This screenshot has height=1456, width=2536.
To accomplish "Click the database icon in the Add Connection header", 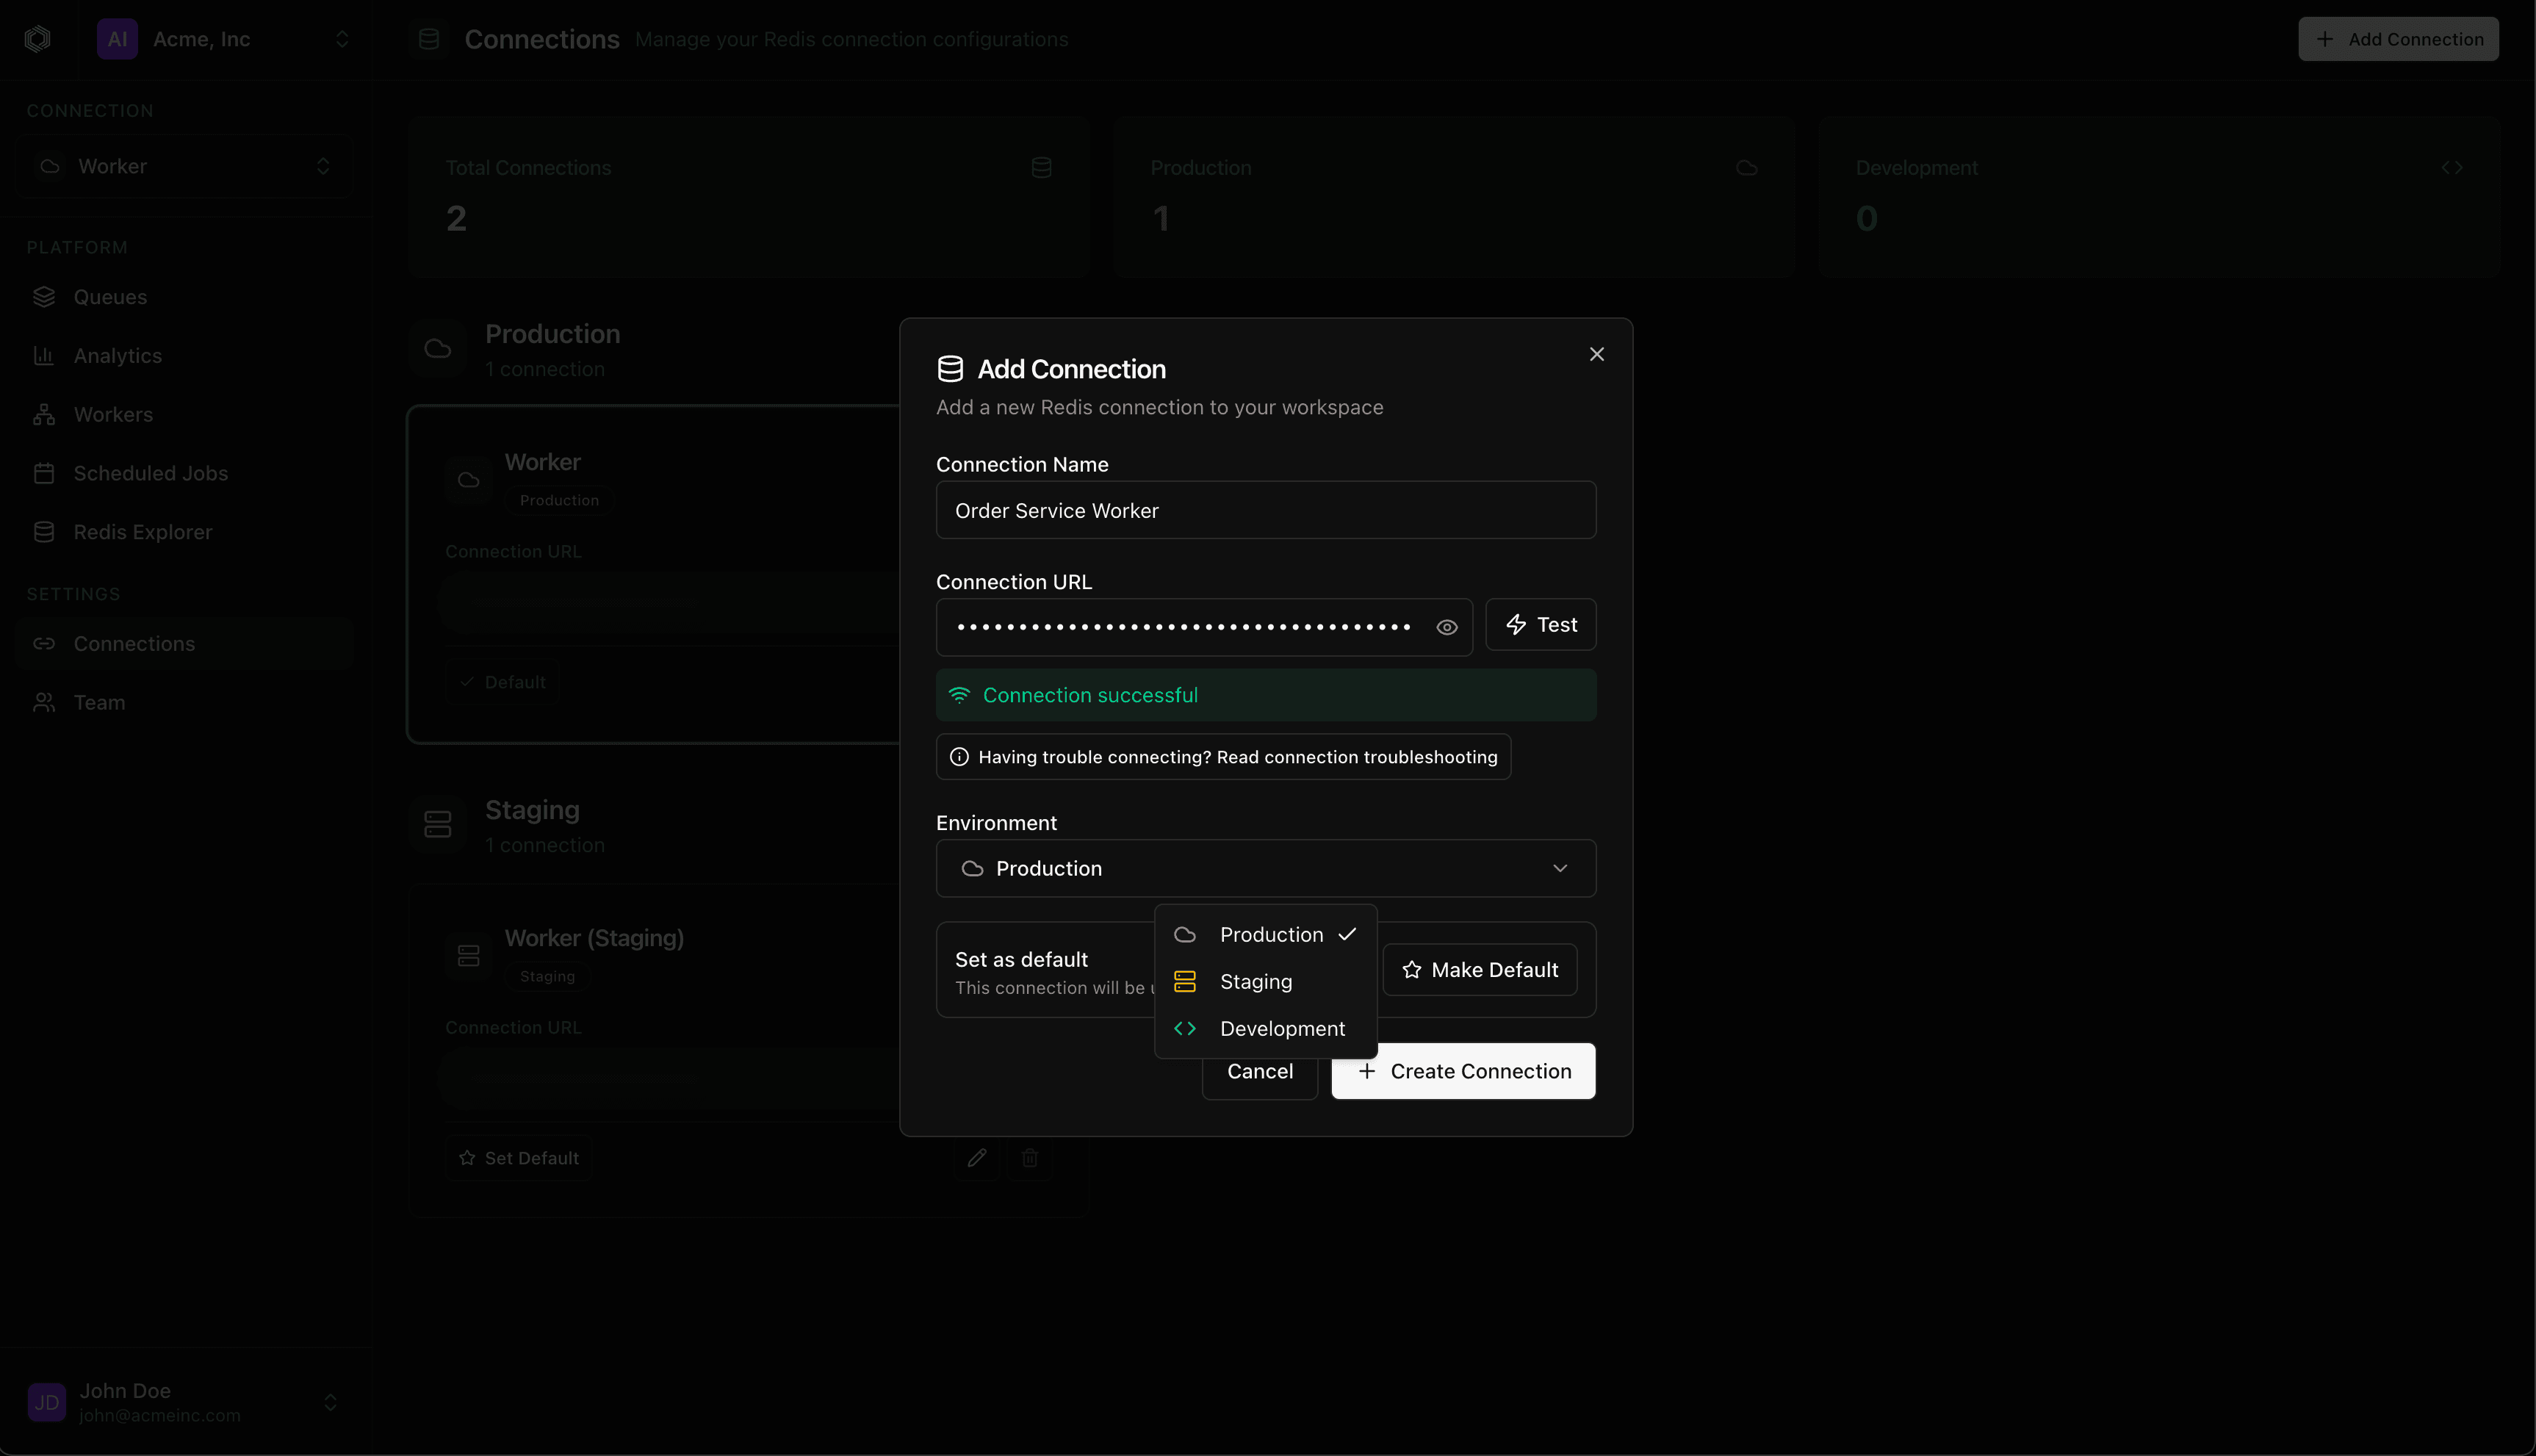I will (949, 368).
